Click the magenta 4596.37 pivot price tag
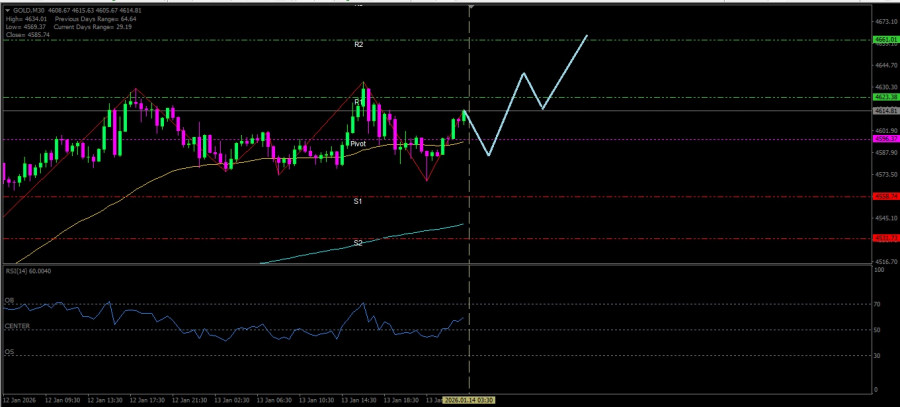 (x=883, y=139)
